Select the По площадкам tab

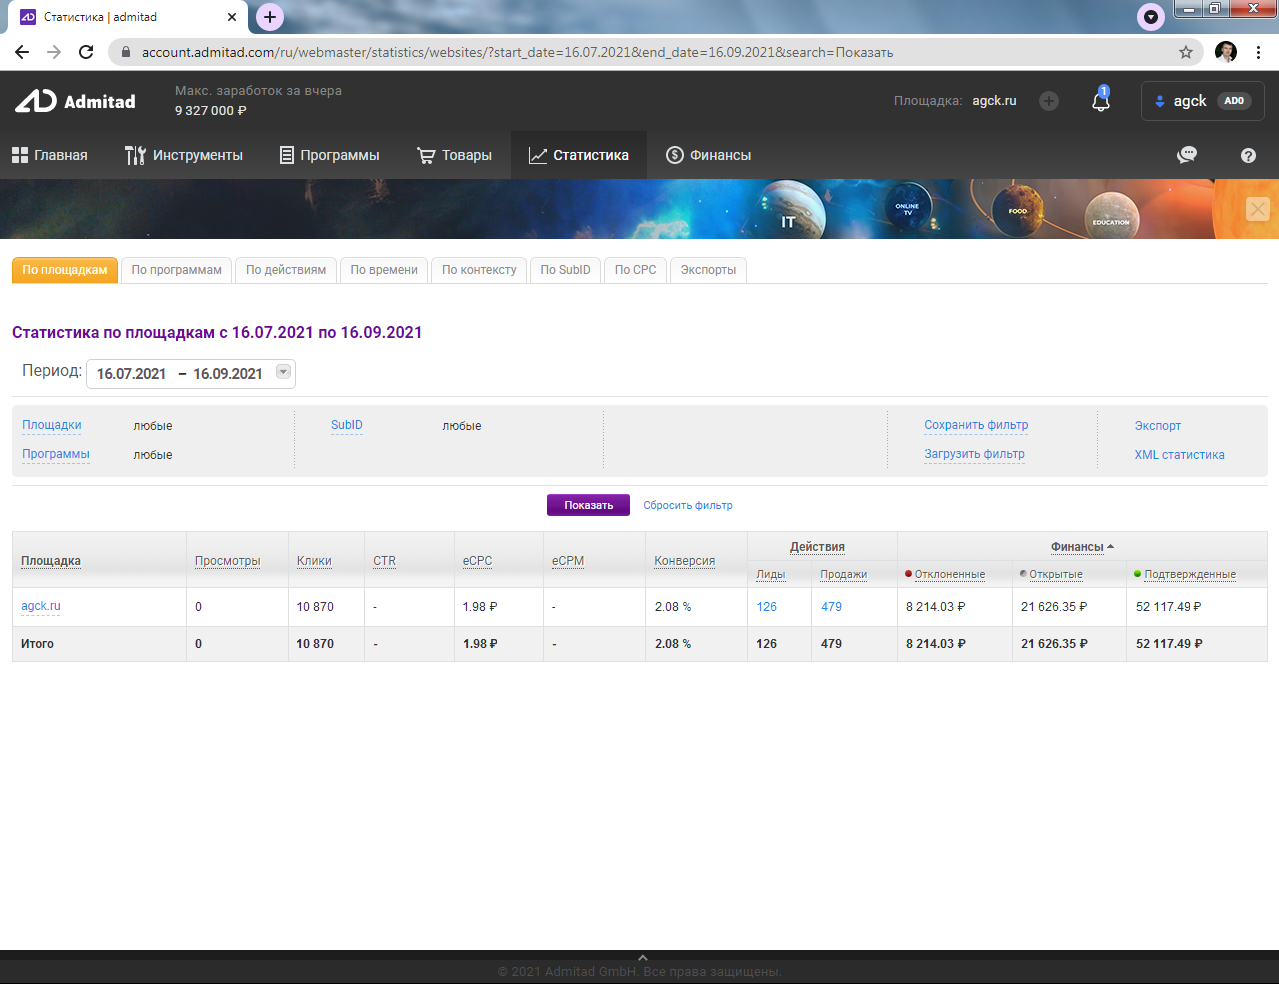pyautogui.click(x=65, y=270)
